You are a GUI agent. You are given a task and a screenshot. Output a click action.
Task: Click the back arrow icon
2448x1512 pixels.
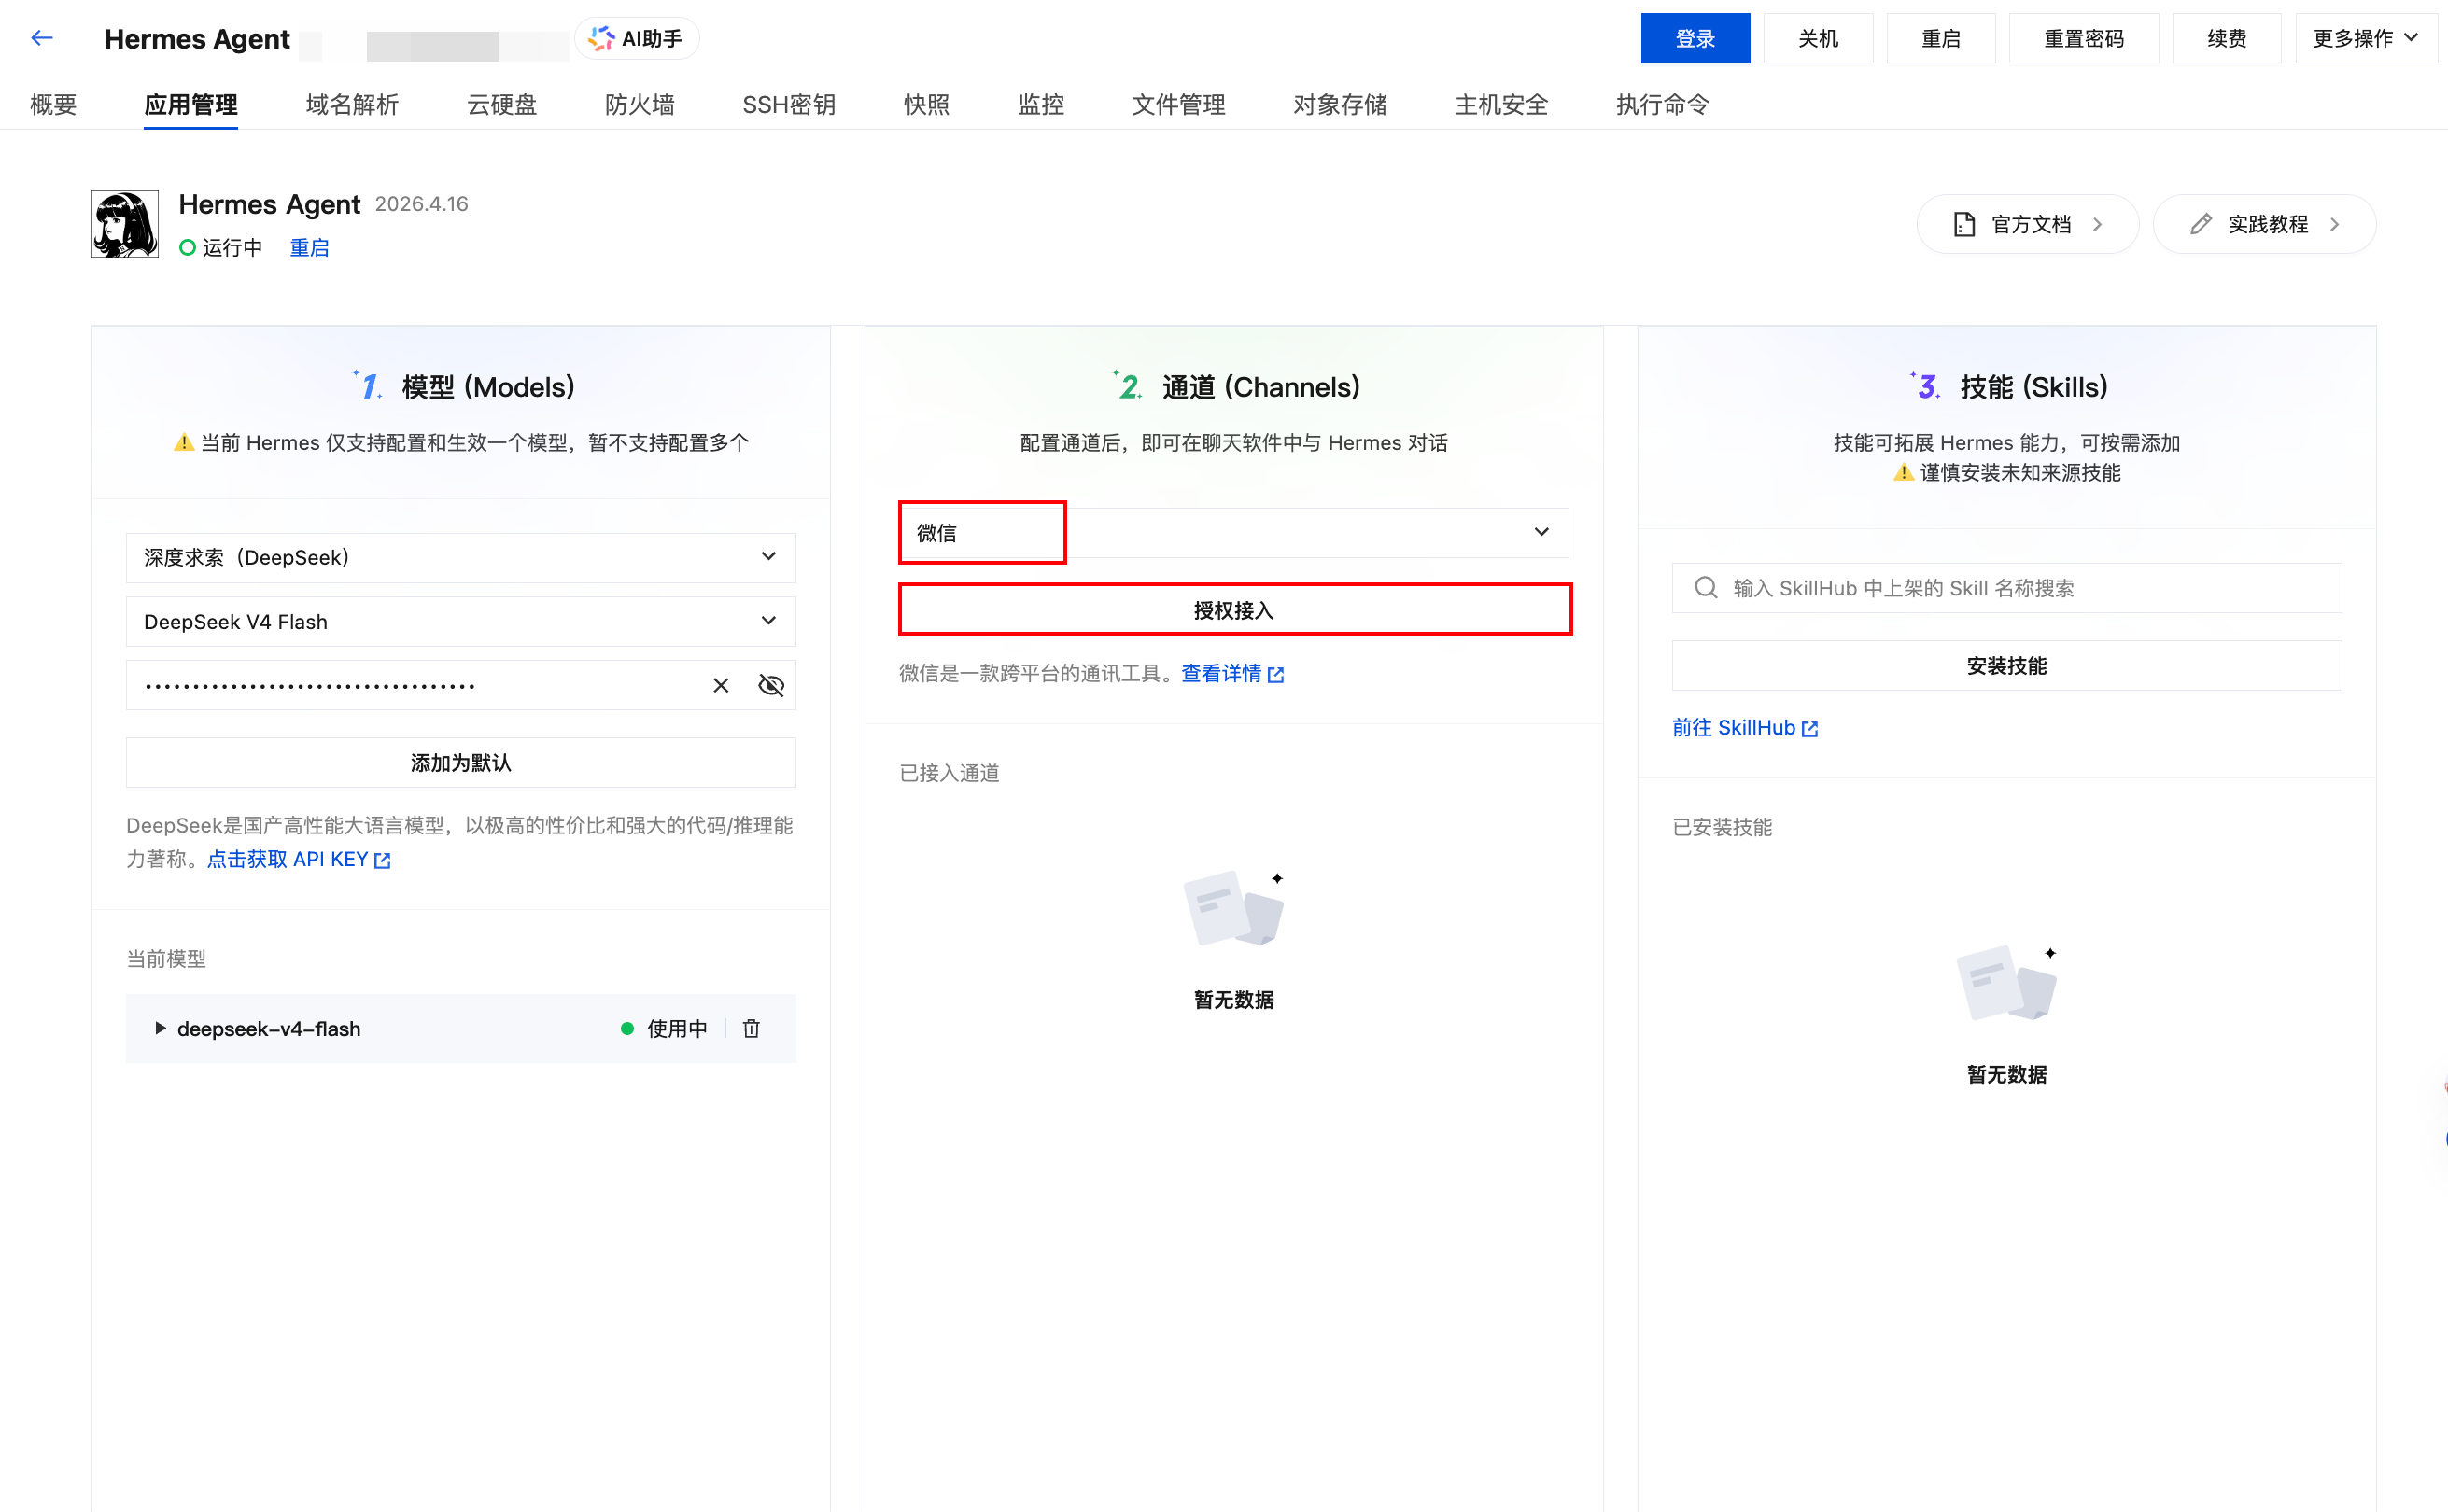[x=41, y=38]
